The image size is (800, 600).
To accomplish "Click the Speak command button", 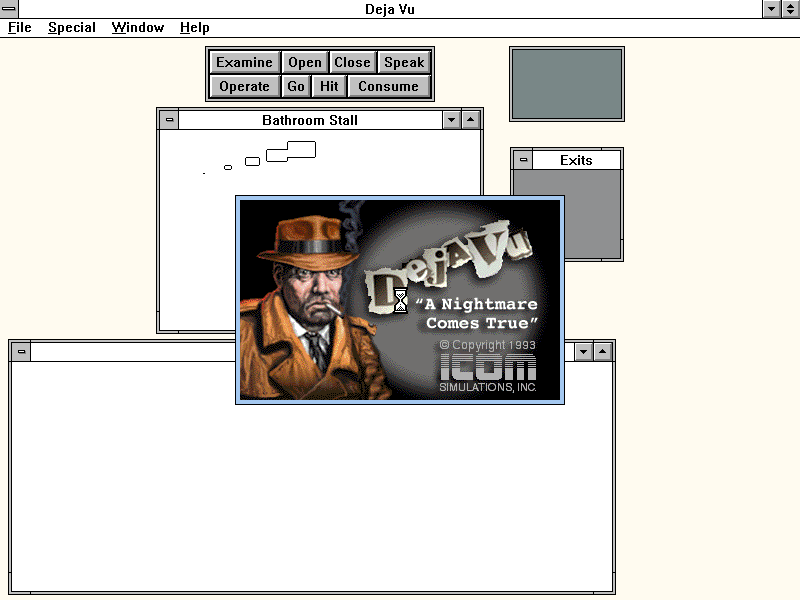I will coord(404,62).
